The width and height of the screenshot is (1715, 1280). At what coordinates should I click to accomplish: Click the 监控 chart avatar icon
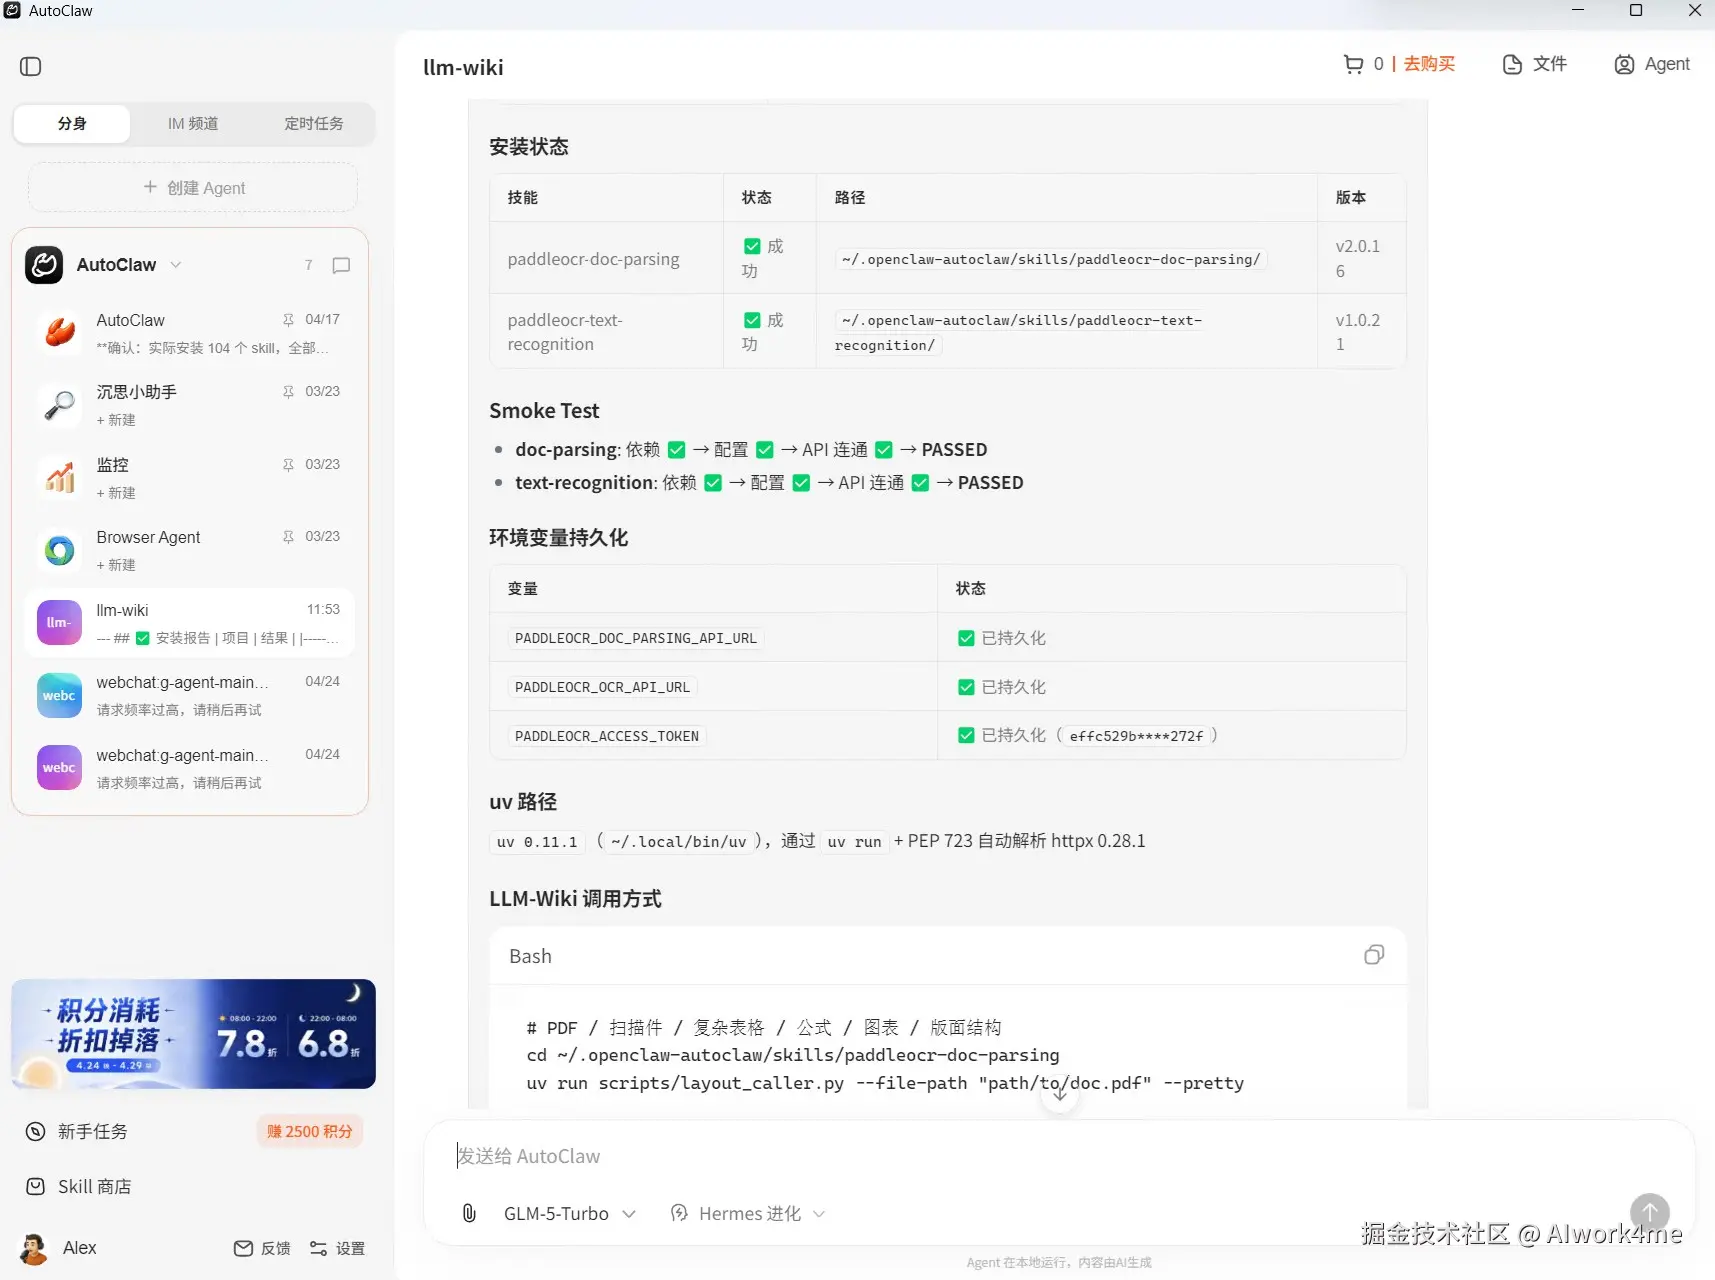tap(59, 478)
